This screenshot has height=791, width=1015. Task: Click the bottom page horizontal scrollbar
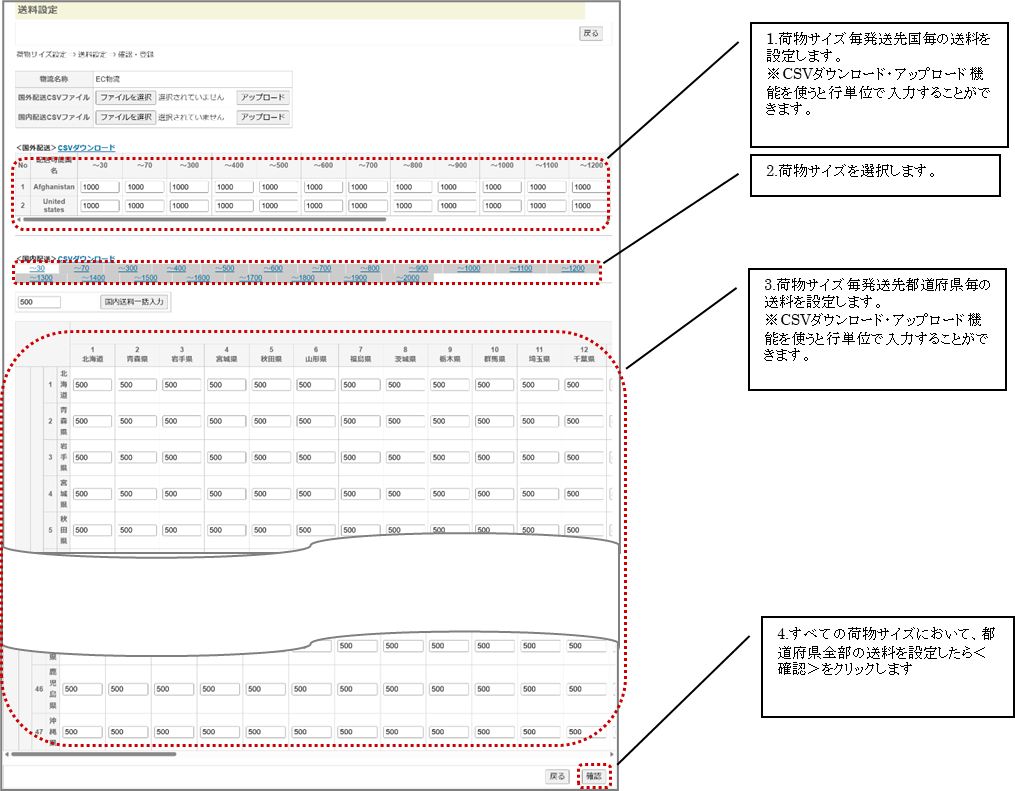[100, 754]
